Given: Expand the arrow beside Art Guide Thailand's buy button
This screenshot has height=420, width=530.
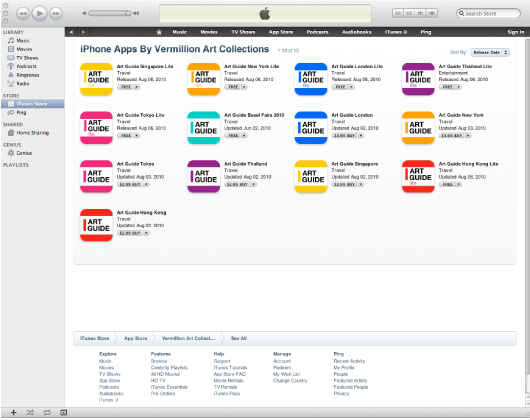Looking at the screenshot, I should pos(254,184).
